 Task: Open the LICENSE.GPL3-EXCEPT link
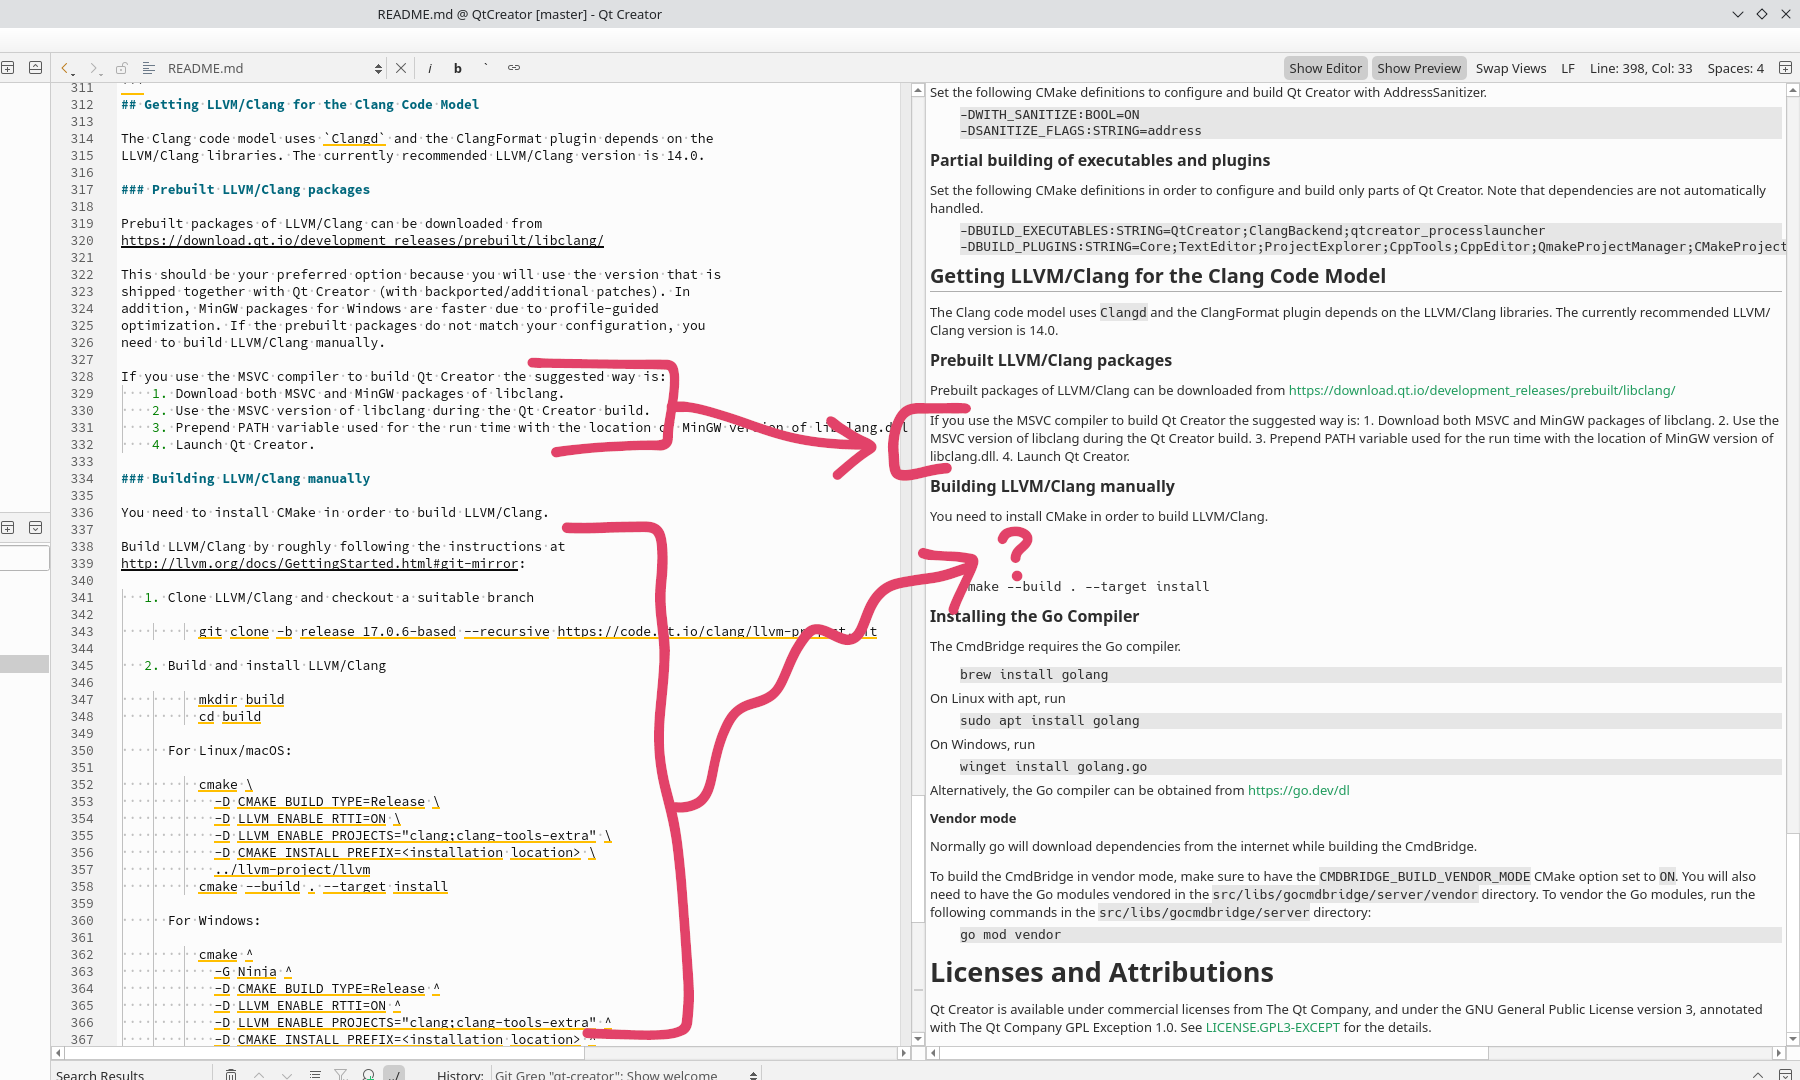[x=1272, y=1027]
